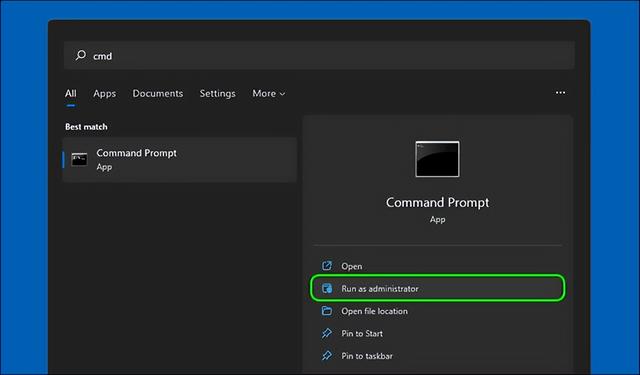
Task: Open the three-dot options menu
Action: pos(560,93)
